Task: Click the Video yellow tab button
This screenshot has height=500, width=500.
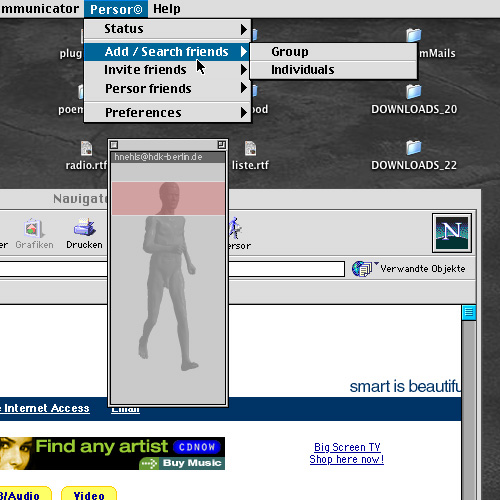Action: tap(89, 494)
